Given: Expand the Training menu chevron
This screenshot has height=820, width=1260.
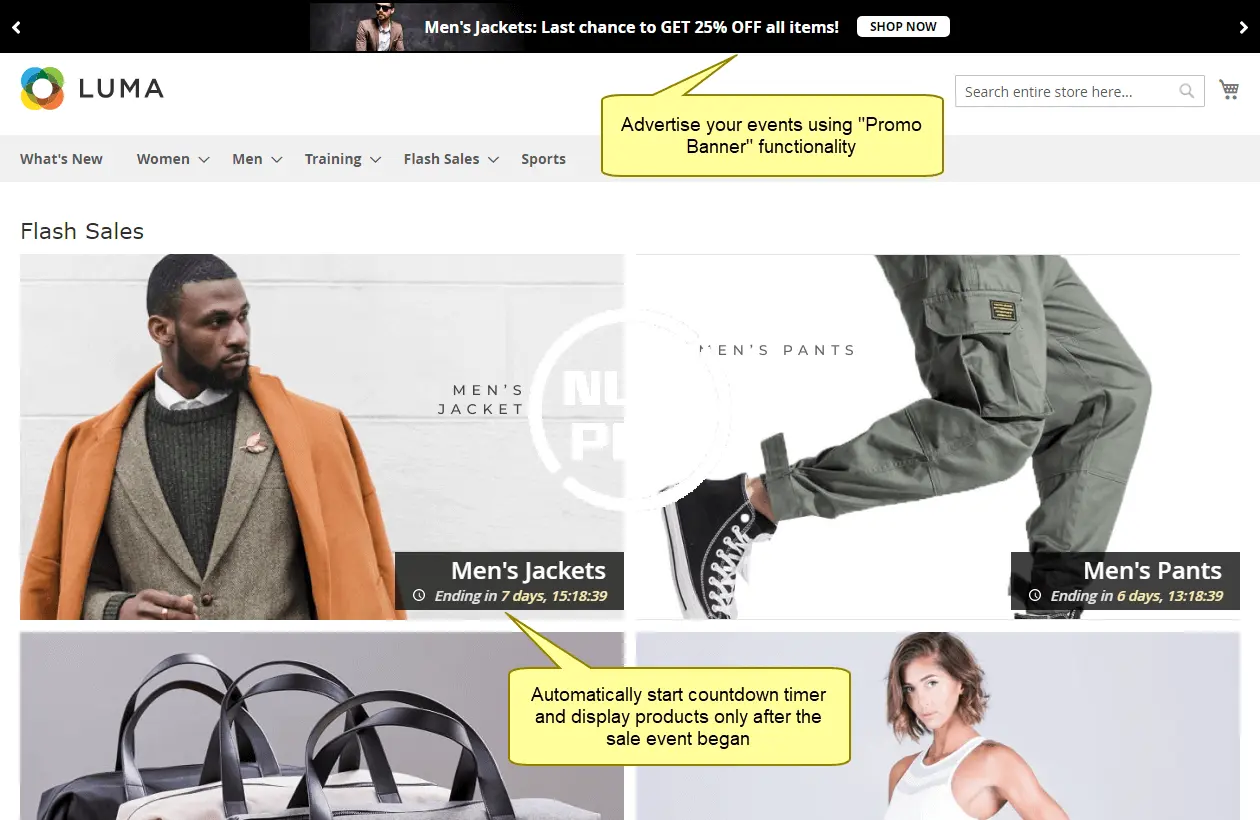Looking at the screenshot, I should click(376, 160).
